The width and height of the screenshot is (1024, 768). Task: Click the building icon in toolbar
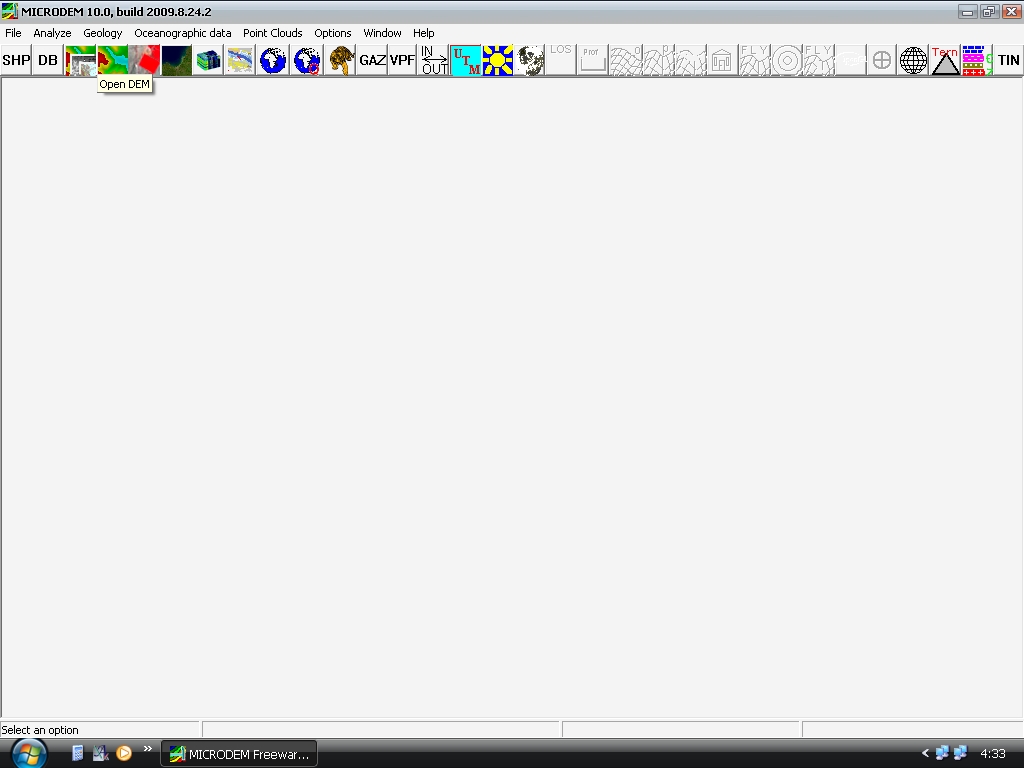point(722,60)
